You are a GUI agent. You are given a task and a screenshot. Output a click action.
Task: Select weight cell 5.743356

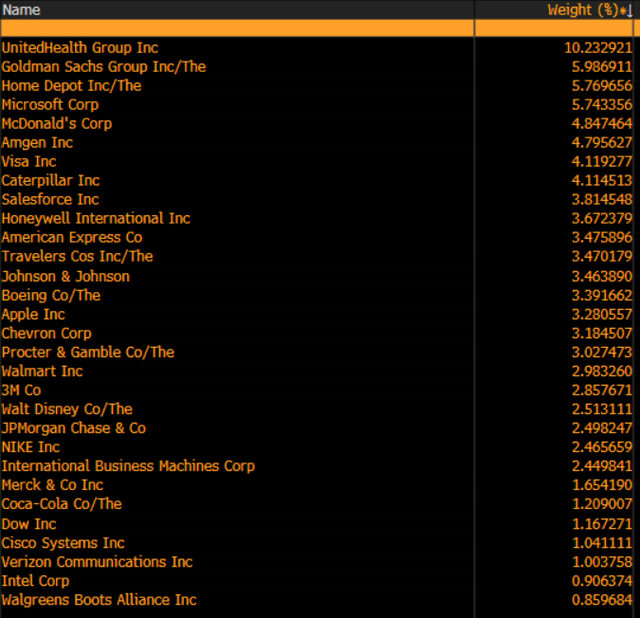[x=602, y=104]
